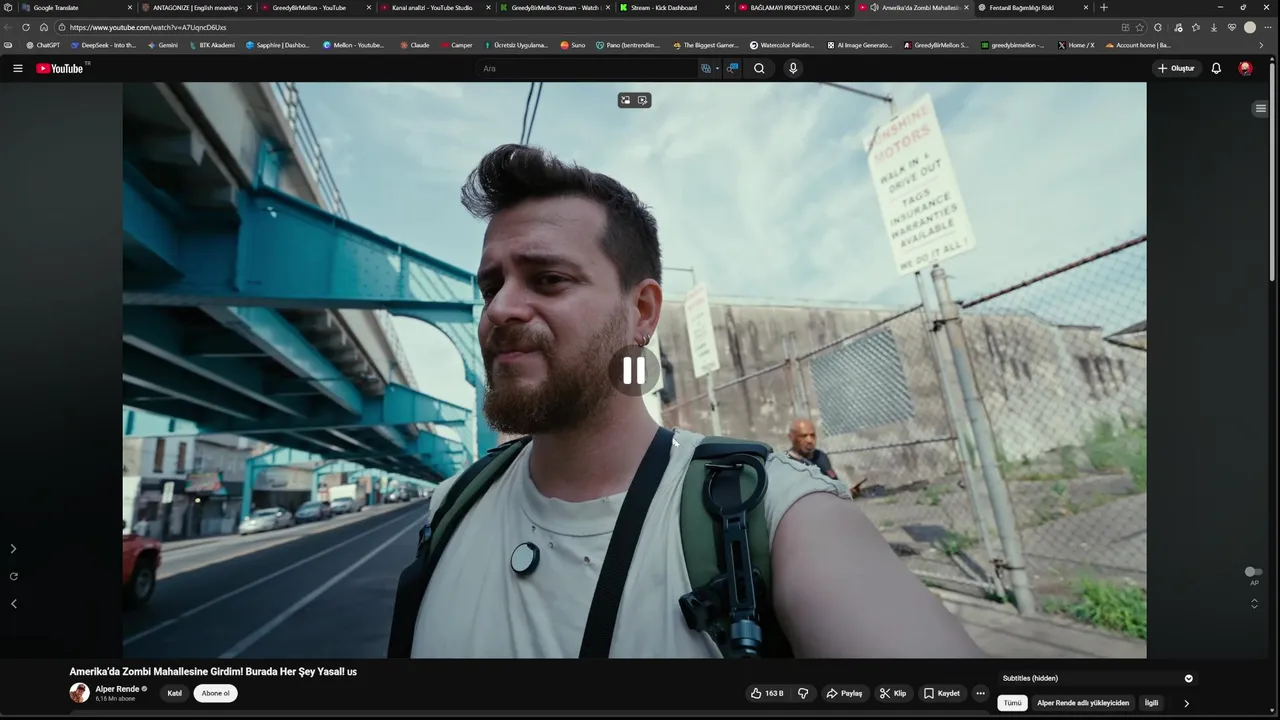1280x720 pixels.
Task: Open the YouTube hamburger guide menu
Action: (x=17, y=68)
